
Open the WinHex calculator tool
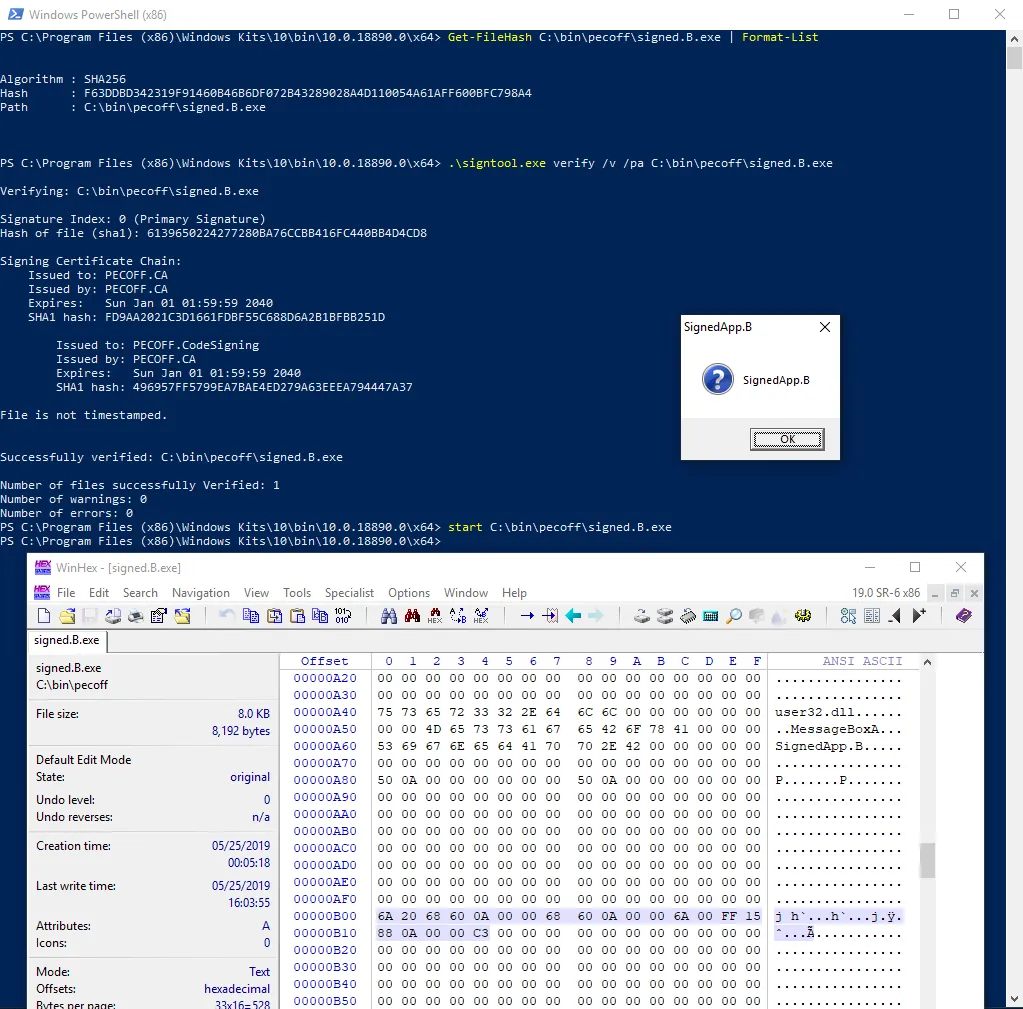(x=711, y=616)
